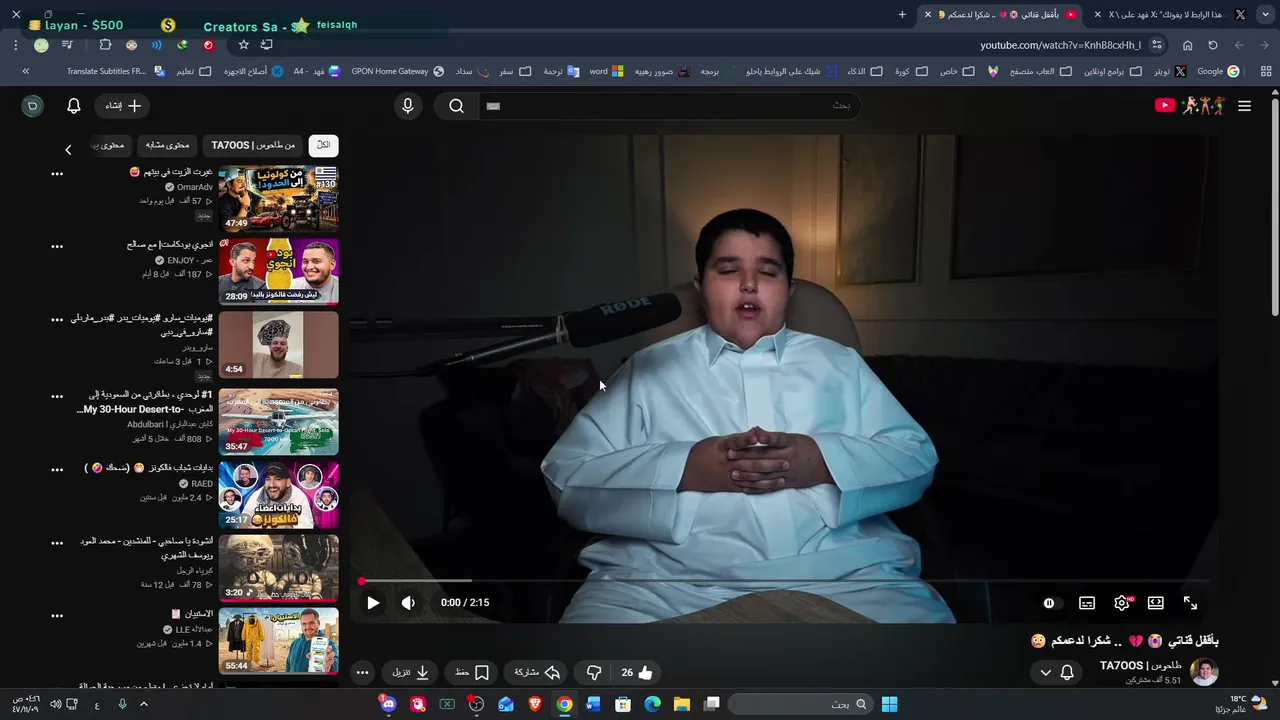Dislike this video
The height and width of the screenshot is (720, 1280).
tap(594, 673)
